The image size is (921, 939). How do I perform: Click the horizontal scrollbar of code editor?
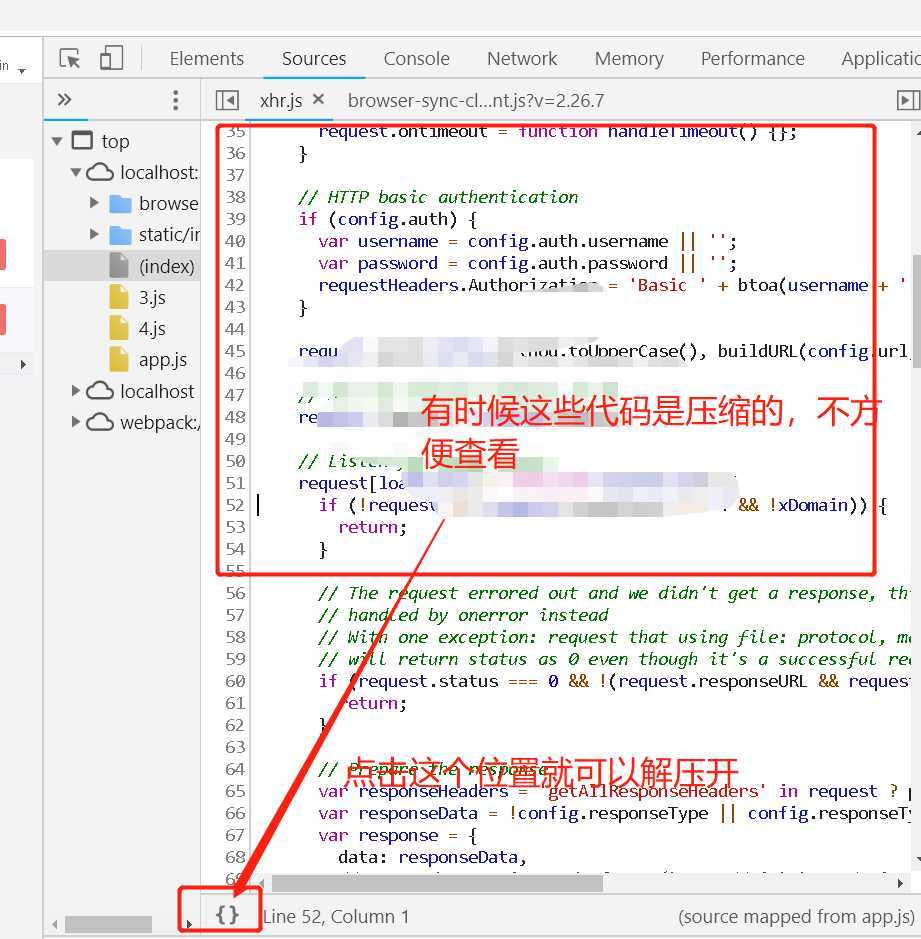coord(437,883)
